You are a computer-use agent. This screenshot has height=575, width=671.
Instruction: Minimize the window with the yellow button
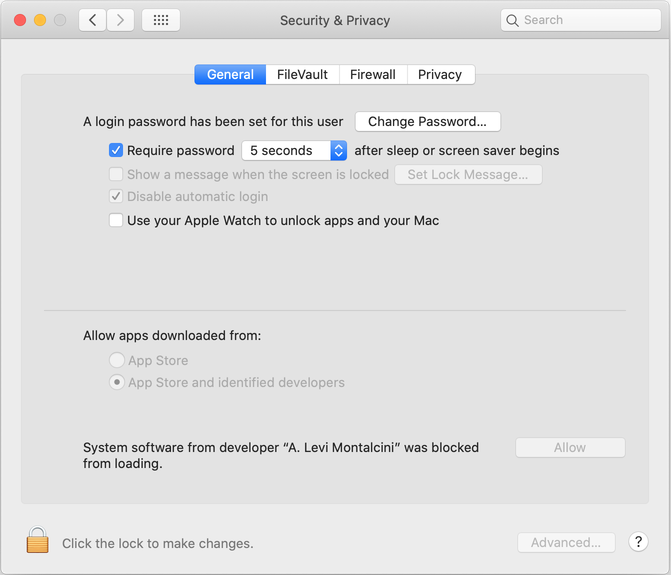coord(40,20)
